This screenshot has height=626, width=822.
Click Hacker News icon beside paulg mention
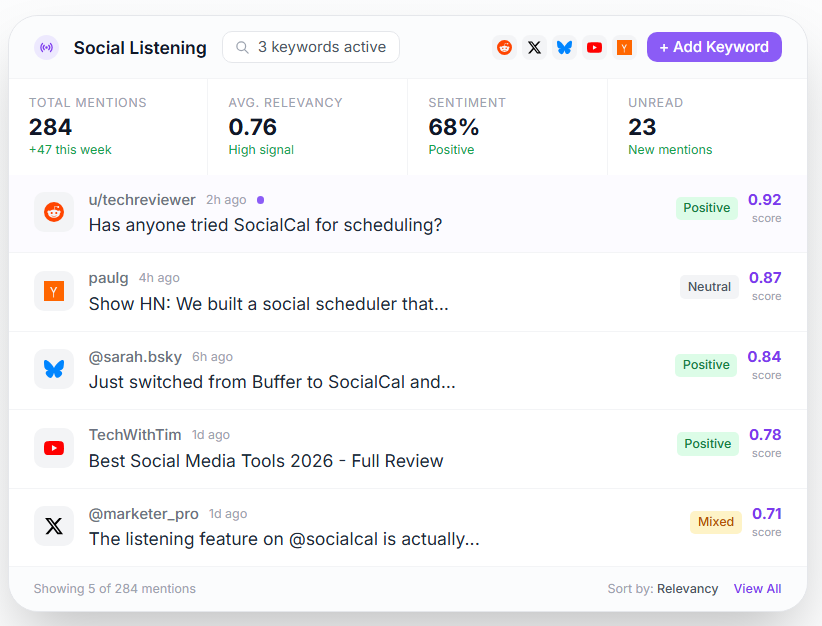click(54, 291)
